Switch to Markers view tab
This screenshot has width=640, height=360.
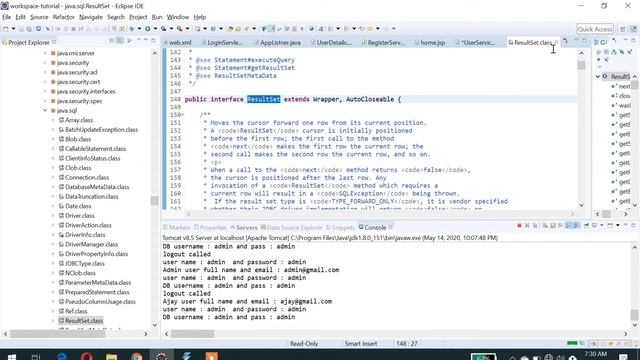click(x=177, y=228)
